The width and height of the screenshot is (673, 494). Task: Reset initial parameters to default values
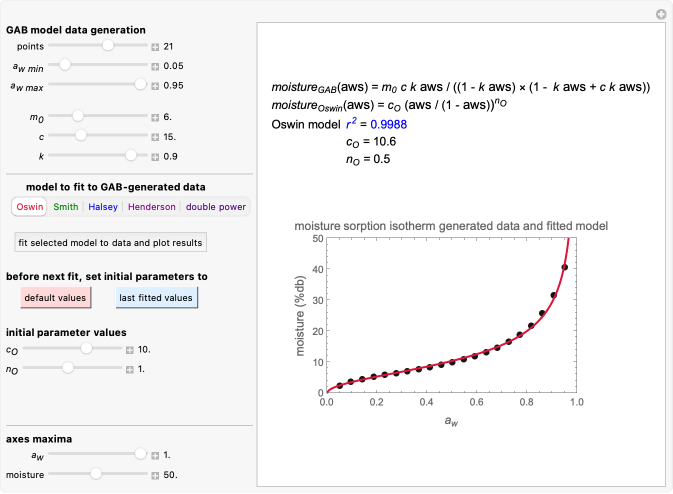[54, 297]
